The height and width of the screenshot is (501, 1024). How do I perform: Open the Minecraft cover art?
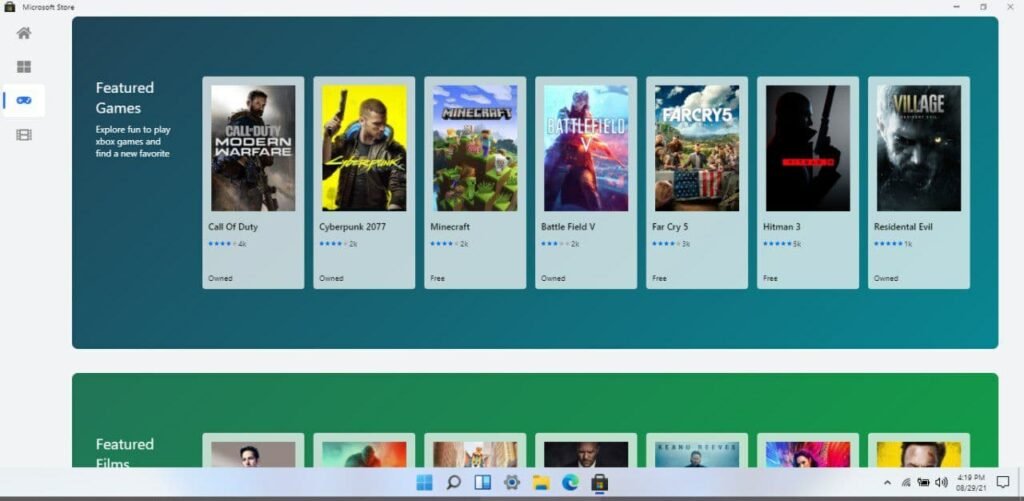click(475, 148)
